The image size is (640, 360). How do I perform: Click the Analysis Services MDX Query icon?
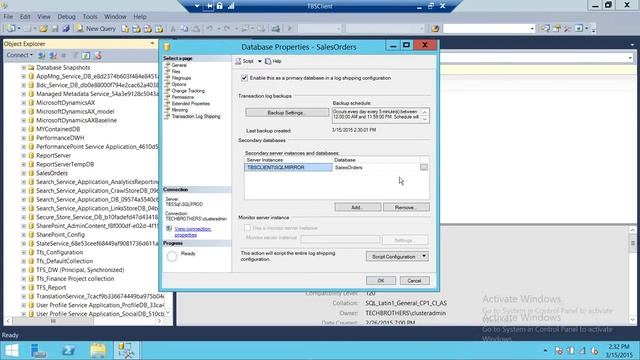[136, 29]
